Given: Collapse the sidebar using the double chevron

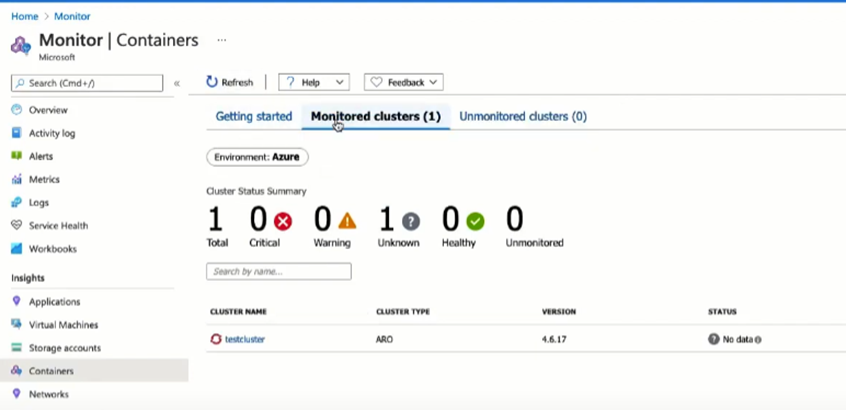Looking at the screenshot, I should 176,83.
